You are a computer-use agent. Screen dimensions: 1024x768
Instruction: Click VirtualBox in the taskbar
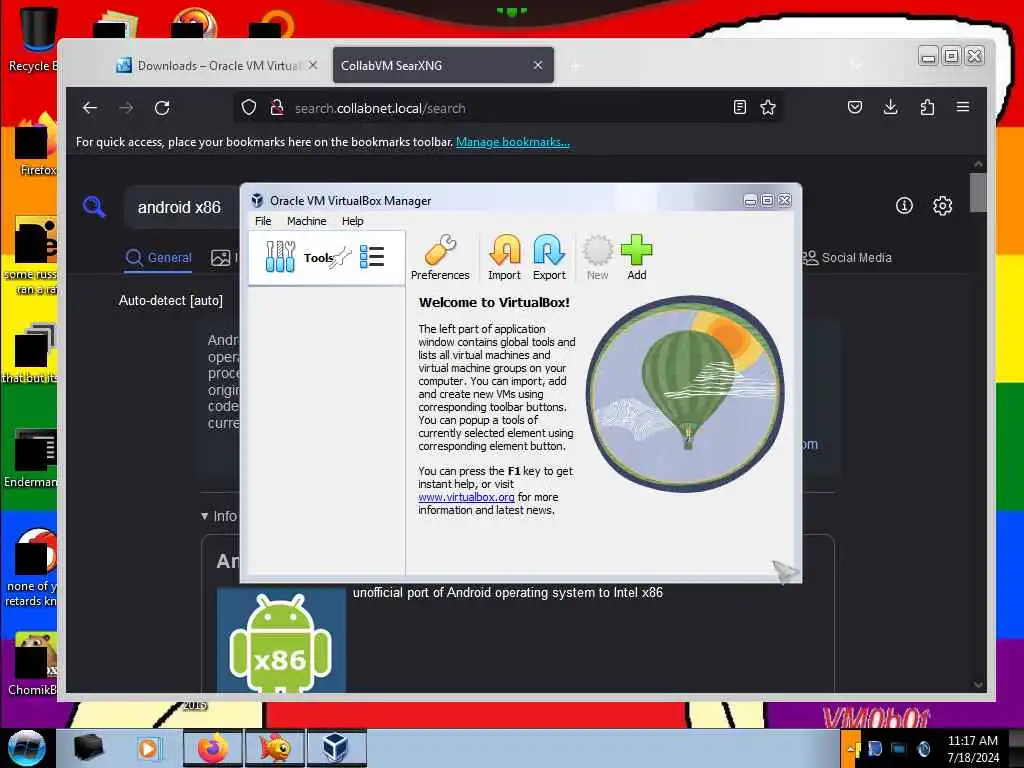pyautogui.click(x=336, y=748)
